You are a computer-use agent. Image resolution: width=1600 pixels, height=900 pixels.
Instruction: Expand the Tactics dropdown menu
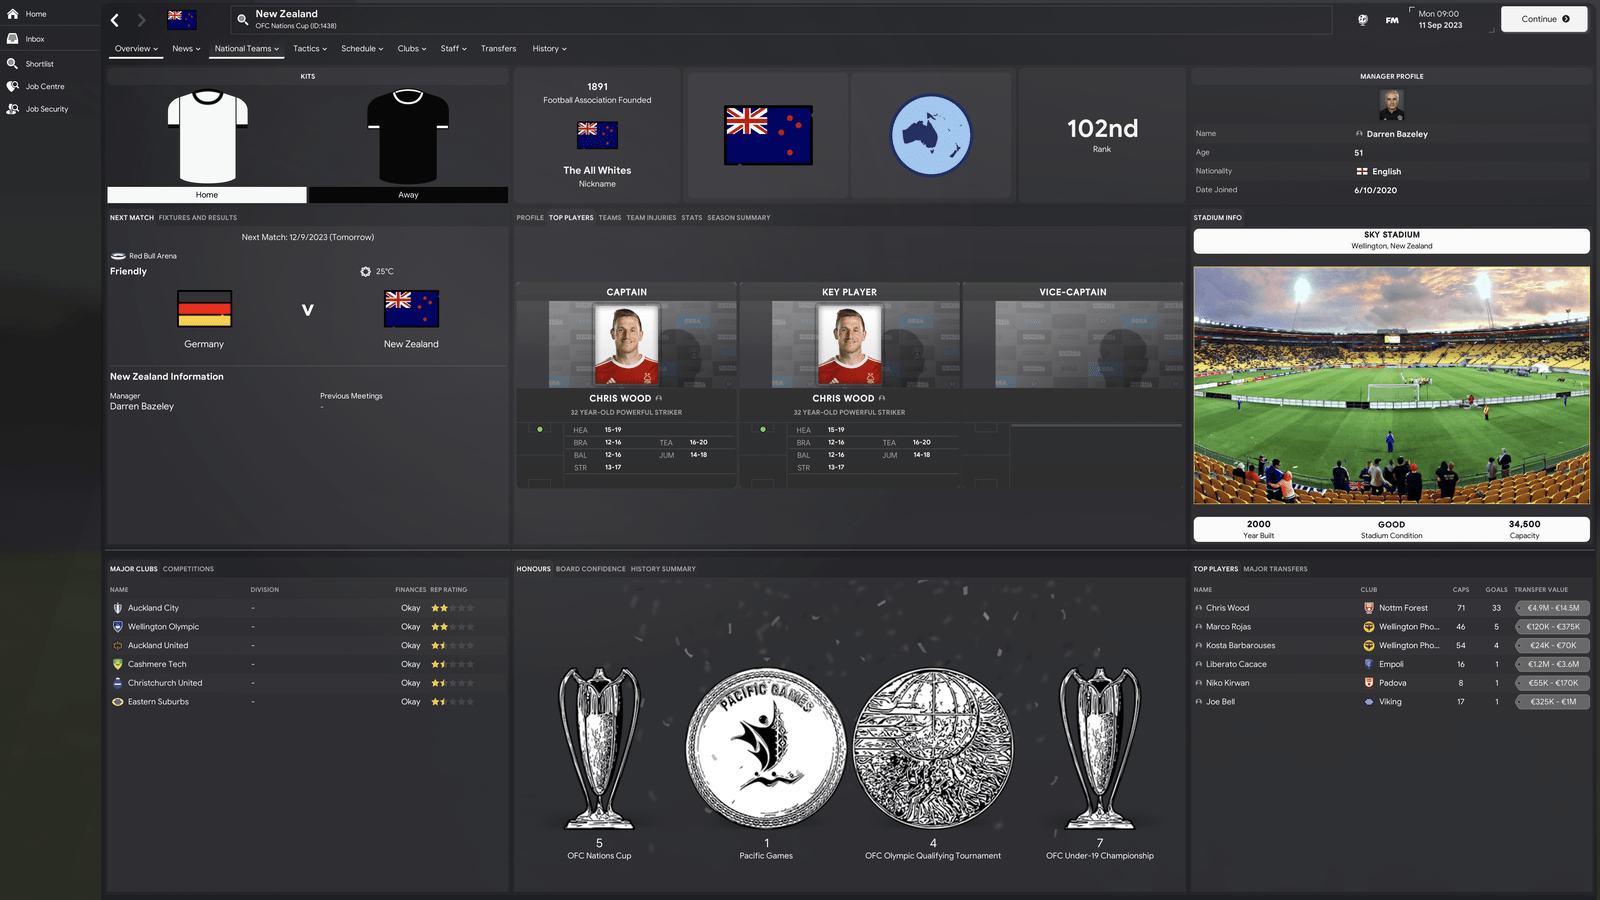(x=310, y=49)
